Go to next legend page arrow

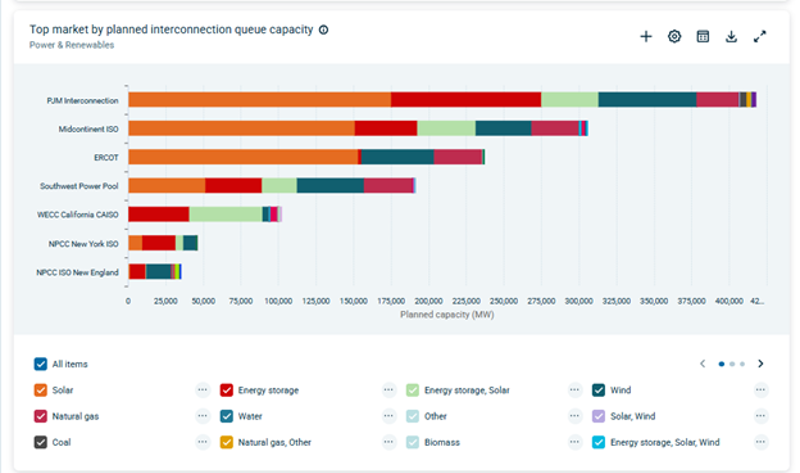[x=761, y=364]
